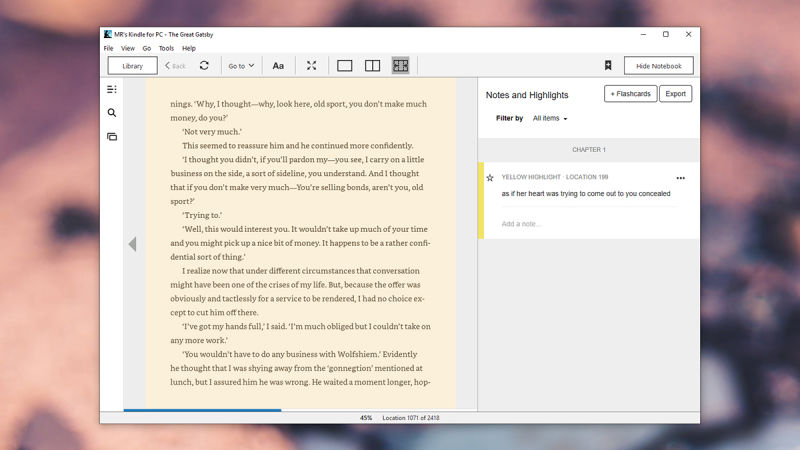The image size is (800, 450).
Task: Open the Go to dropdown
Action: pos(241,66)
